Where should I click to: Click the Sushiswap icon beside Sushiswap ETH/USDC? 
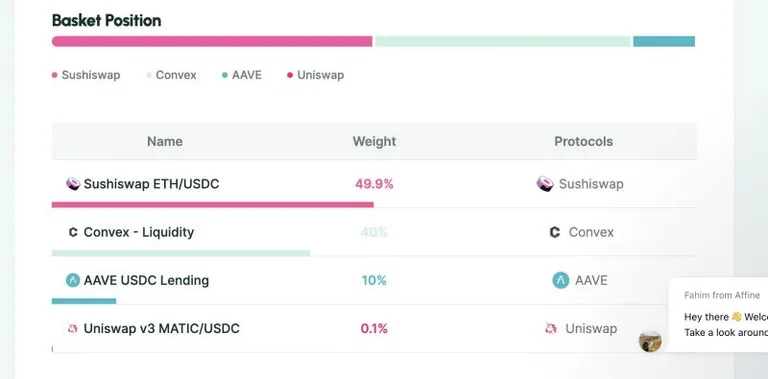coord(73,184)
